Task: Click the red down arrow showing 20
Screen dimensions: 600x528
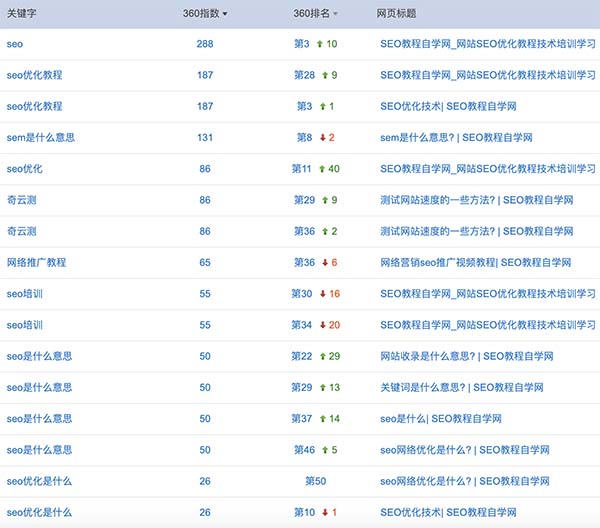Action: (322, 325)
